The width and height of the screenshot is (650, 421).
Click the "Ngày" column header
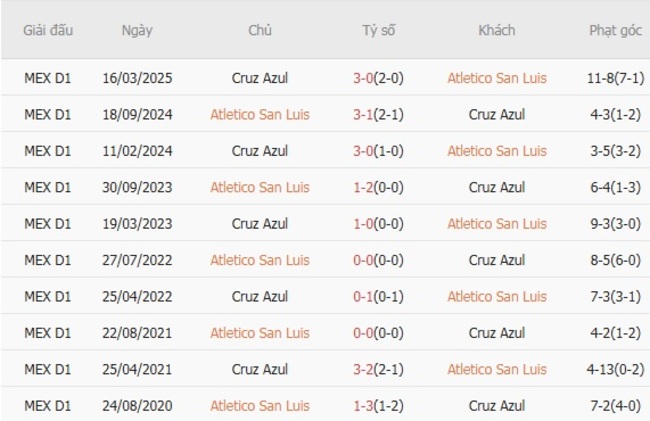(x=137, y=30)
